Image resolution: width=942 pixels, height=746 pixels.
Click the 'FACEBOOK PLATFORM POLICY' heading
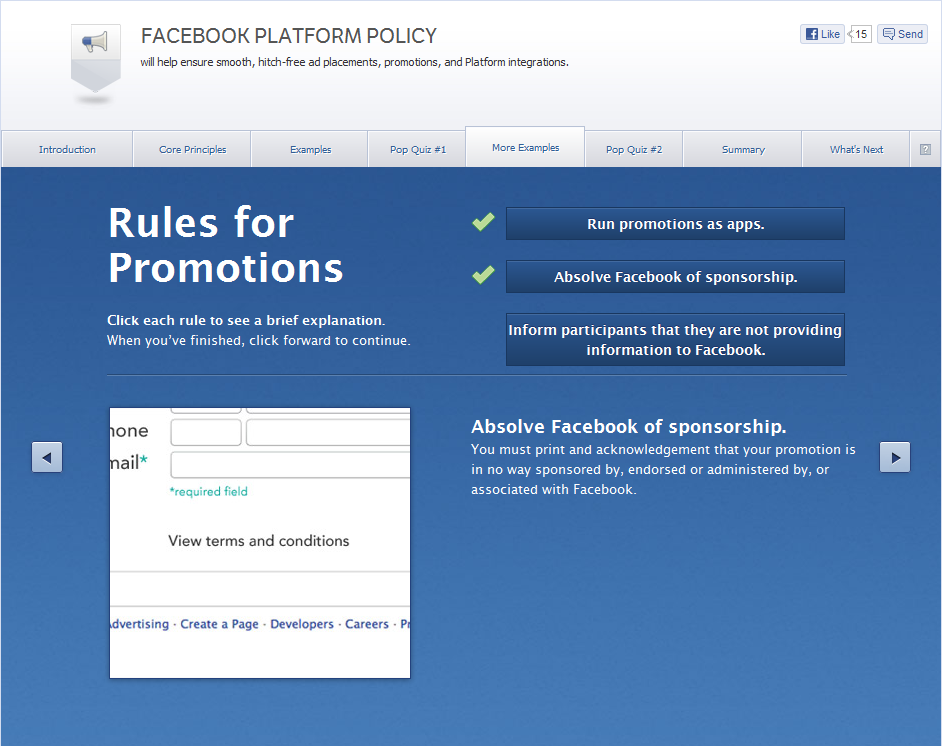[289, 36]
